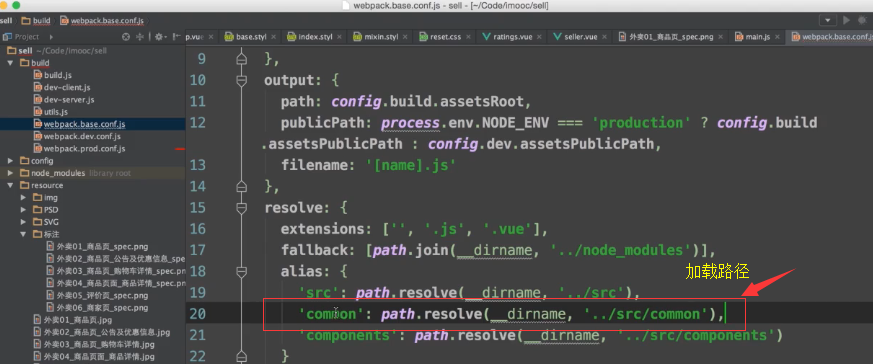Click scroll-from-source target icon in Project panel
The height and width of the screenshot is (364, 873).
tap(126, 37)
